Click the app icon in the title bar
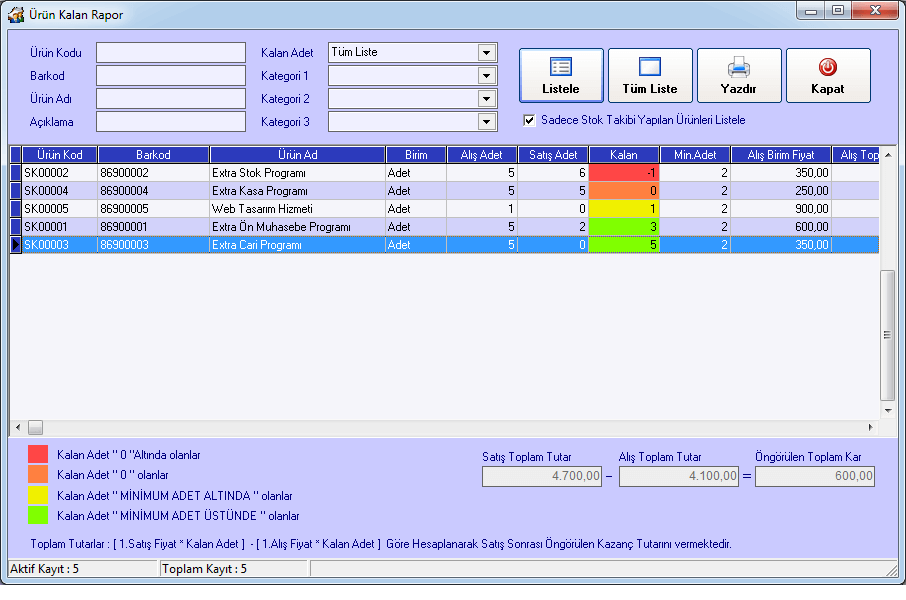The height and width of the screenshot is (600, 906). click(x=16, y=14)
